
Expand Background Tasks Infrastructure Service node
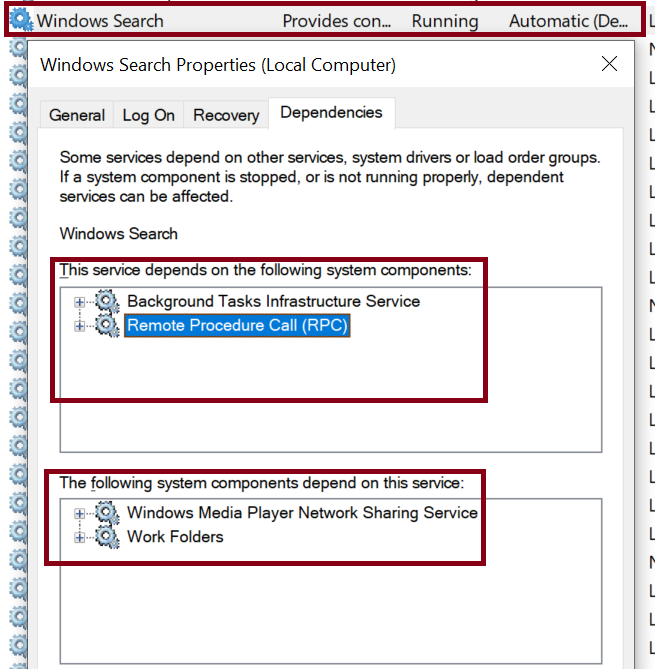79,302
